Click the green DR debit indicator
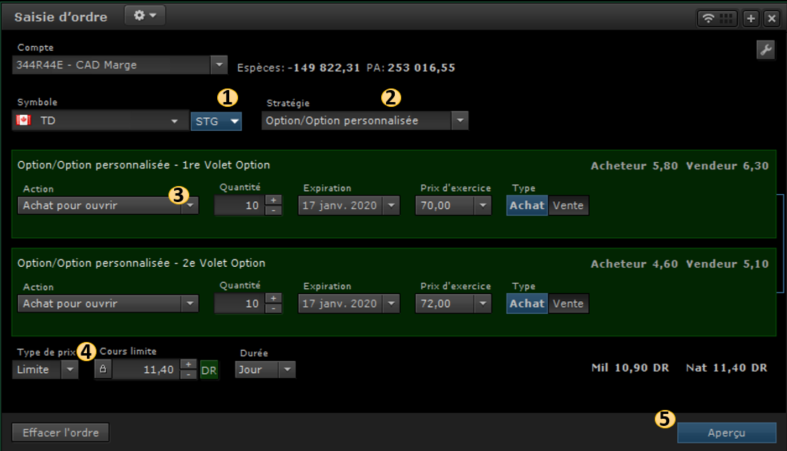 tap(209, 369)
